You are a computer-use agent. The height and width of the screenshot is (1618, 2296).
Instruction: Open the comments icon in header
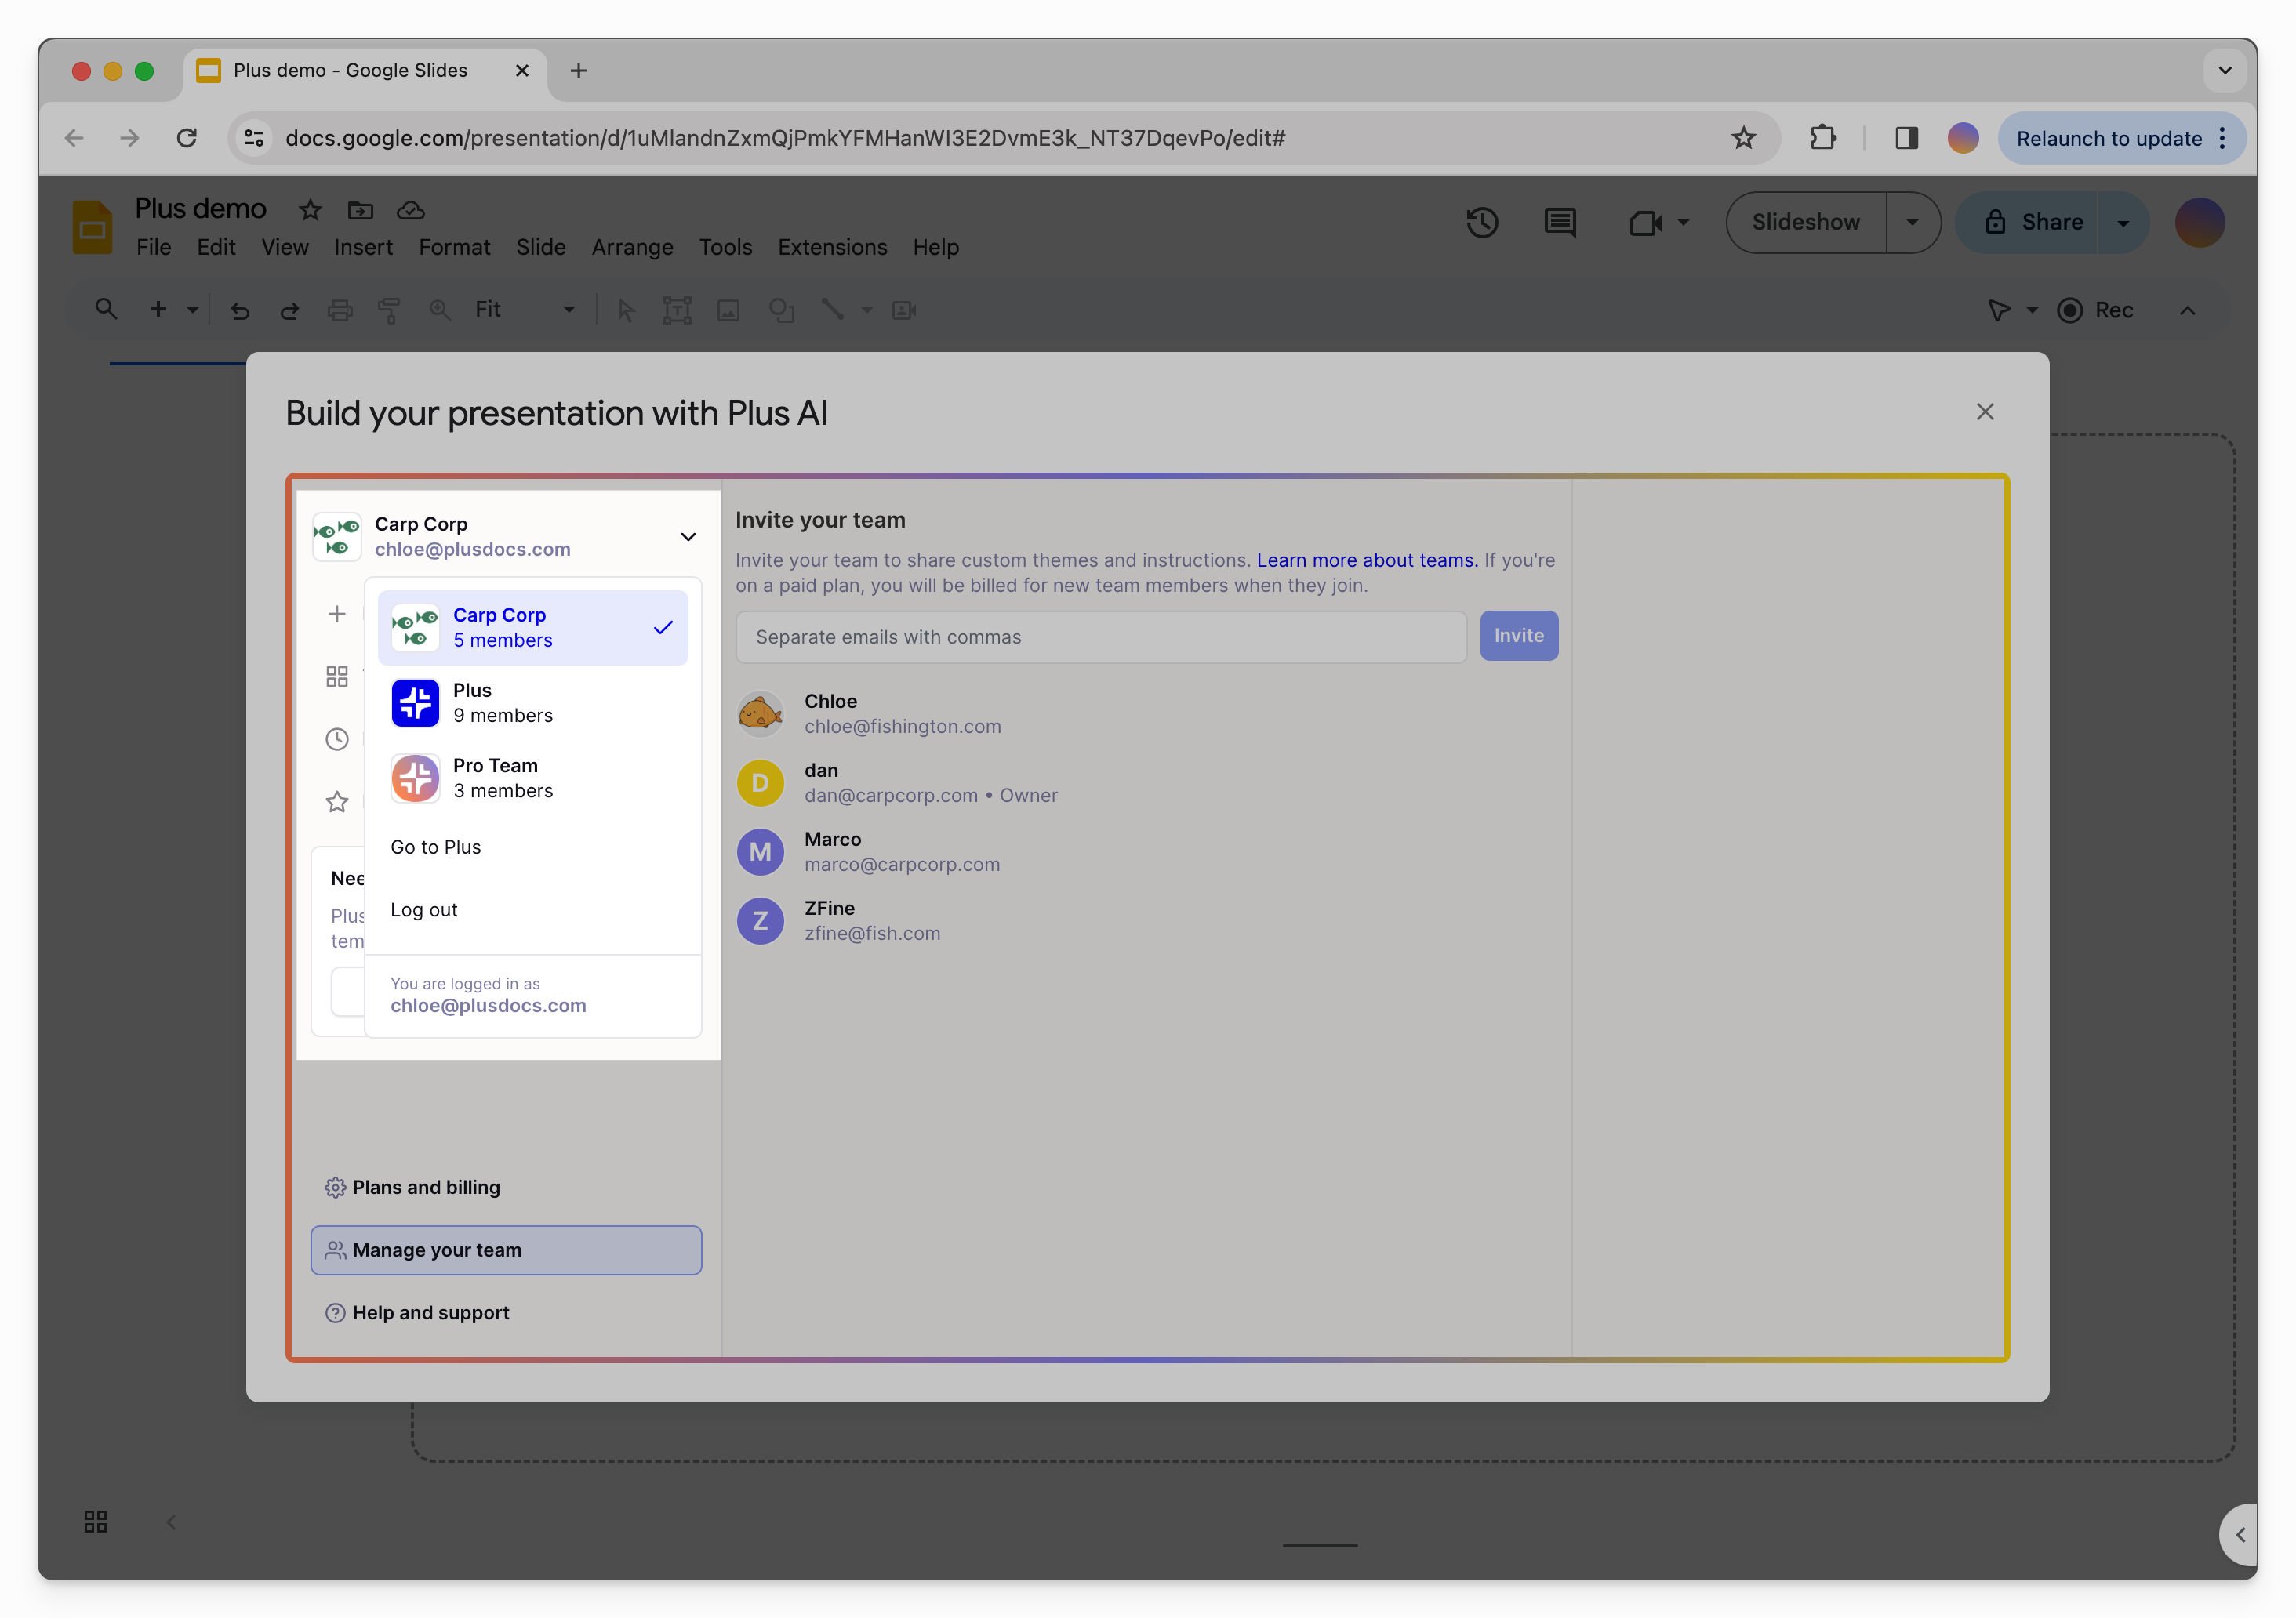click(x=1559, y=222)
